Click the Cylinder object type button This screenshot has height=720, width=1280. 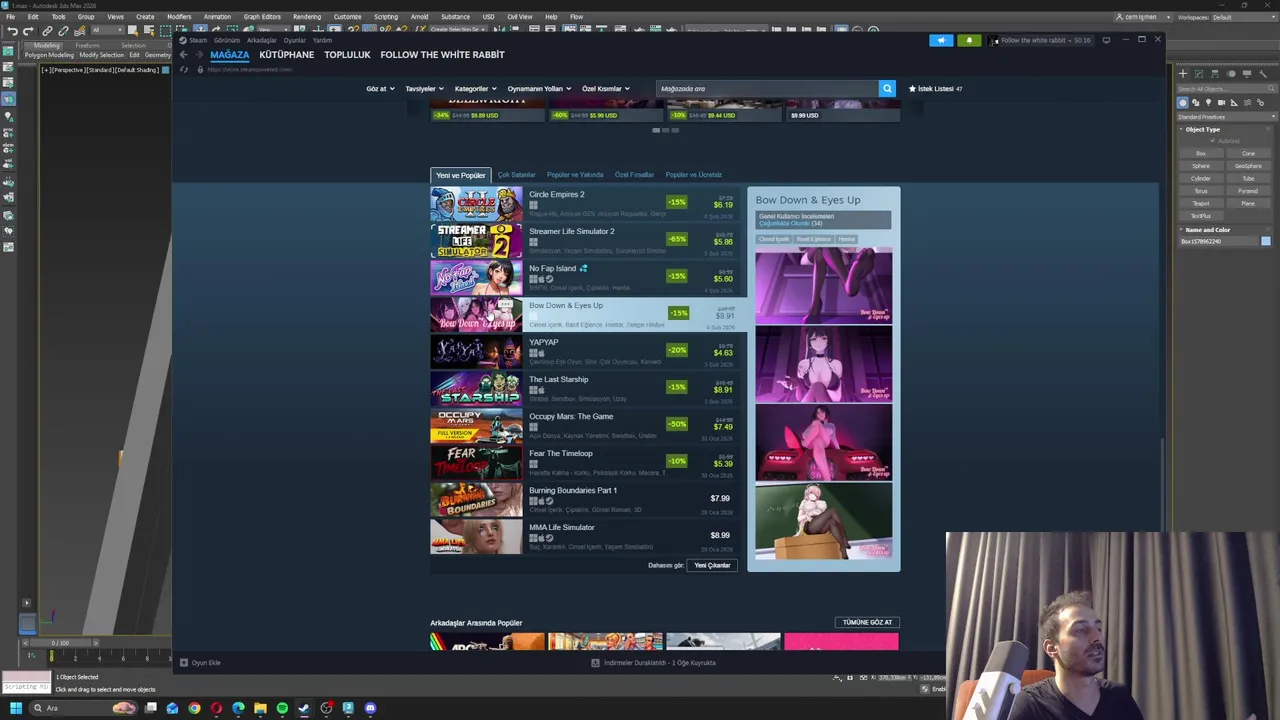1201,178
